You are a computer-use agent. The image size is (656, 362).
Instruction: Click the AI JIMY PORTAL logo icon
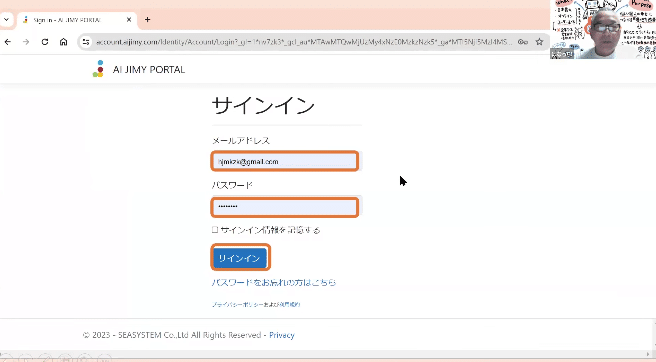98,69
